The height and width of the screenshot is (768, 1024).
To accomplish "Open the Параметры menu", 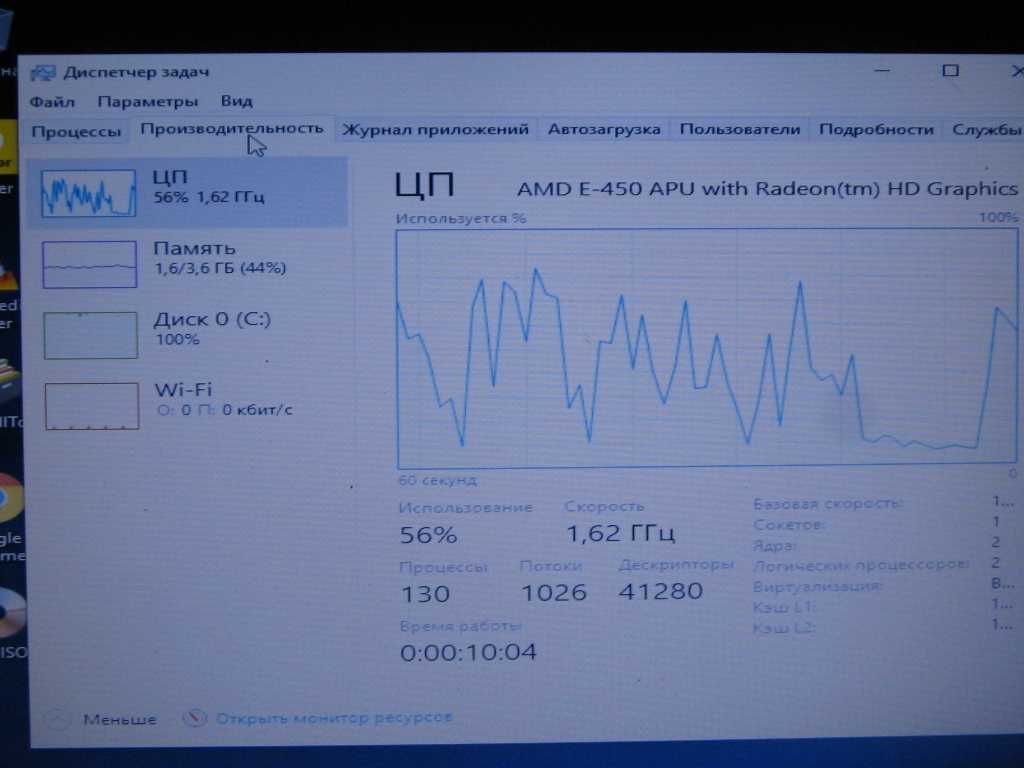I will (148, 102).
